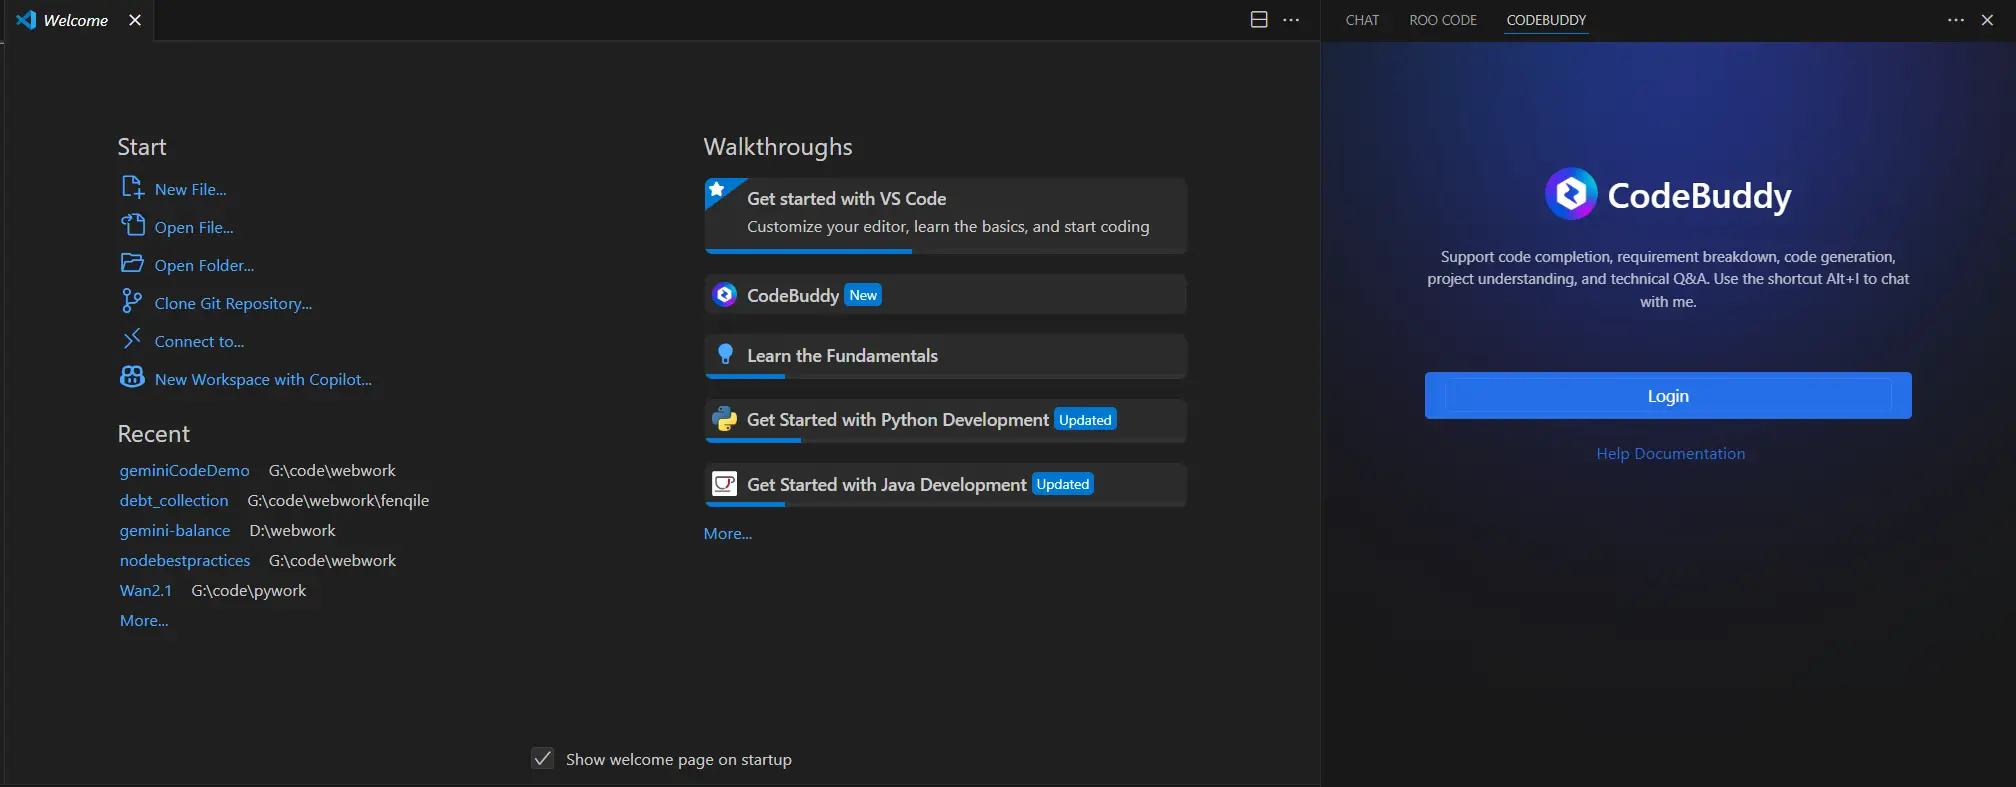Click the split editor layout icon
The height and width of the screenshot is (787, 2016).
coord(1259,20)
